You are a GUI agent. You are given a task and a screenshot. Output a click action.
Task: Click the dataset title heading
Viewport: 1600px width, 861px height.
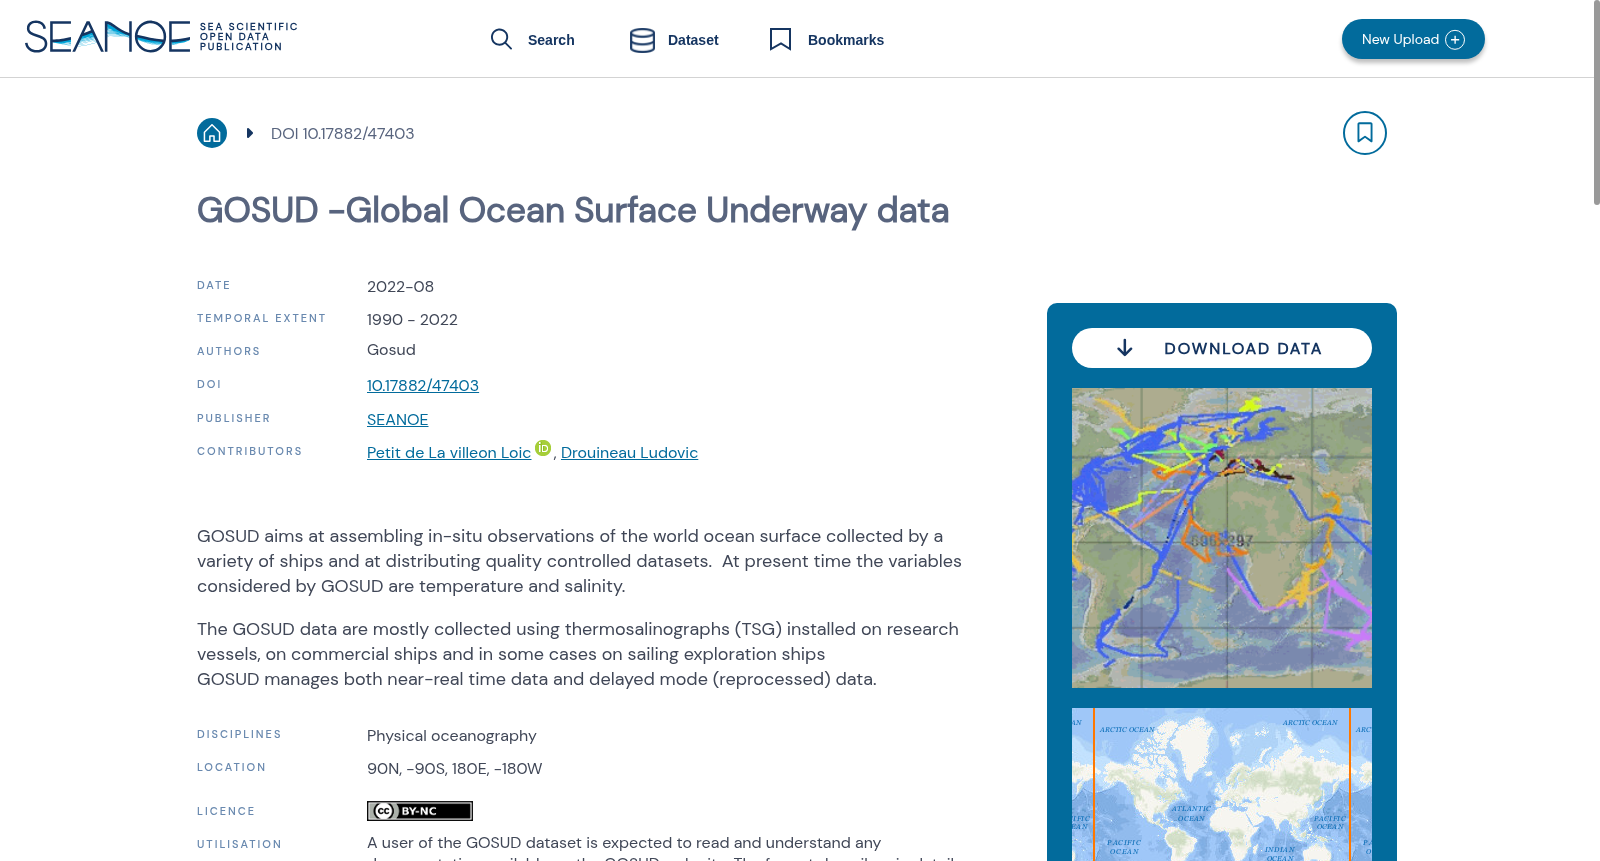click(x=573, y=211)
